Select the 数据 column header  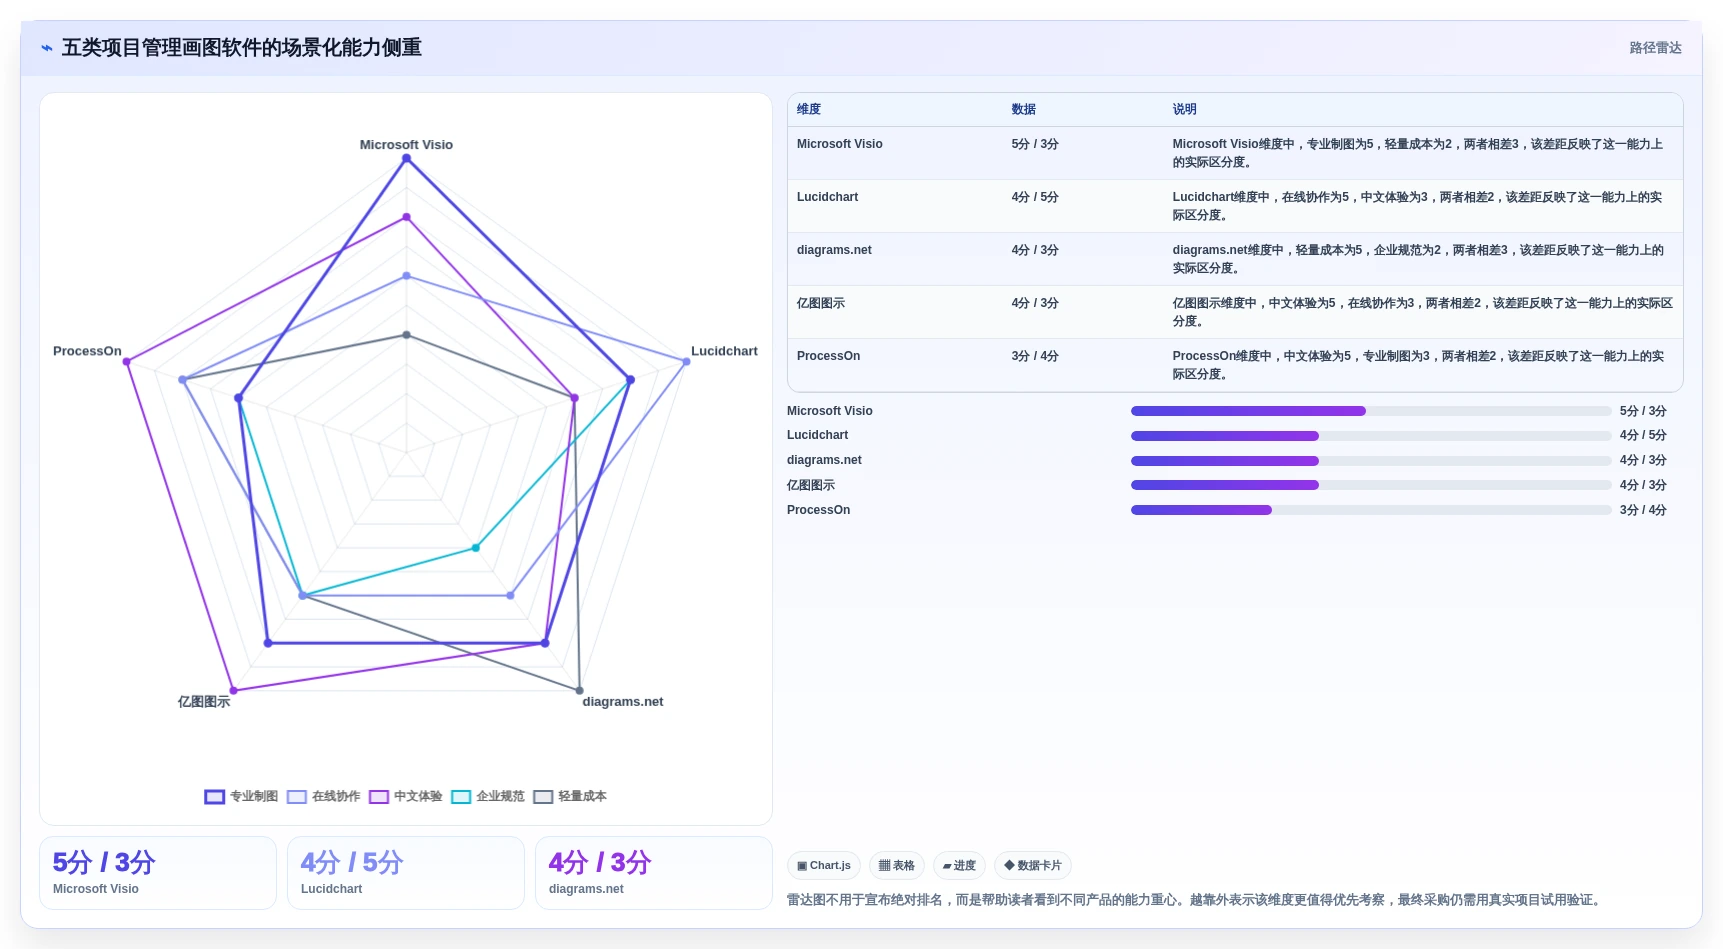(x=1023, y=109)
